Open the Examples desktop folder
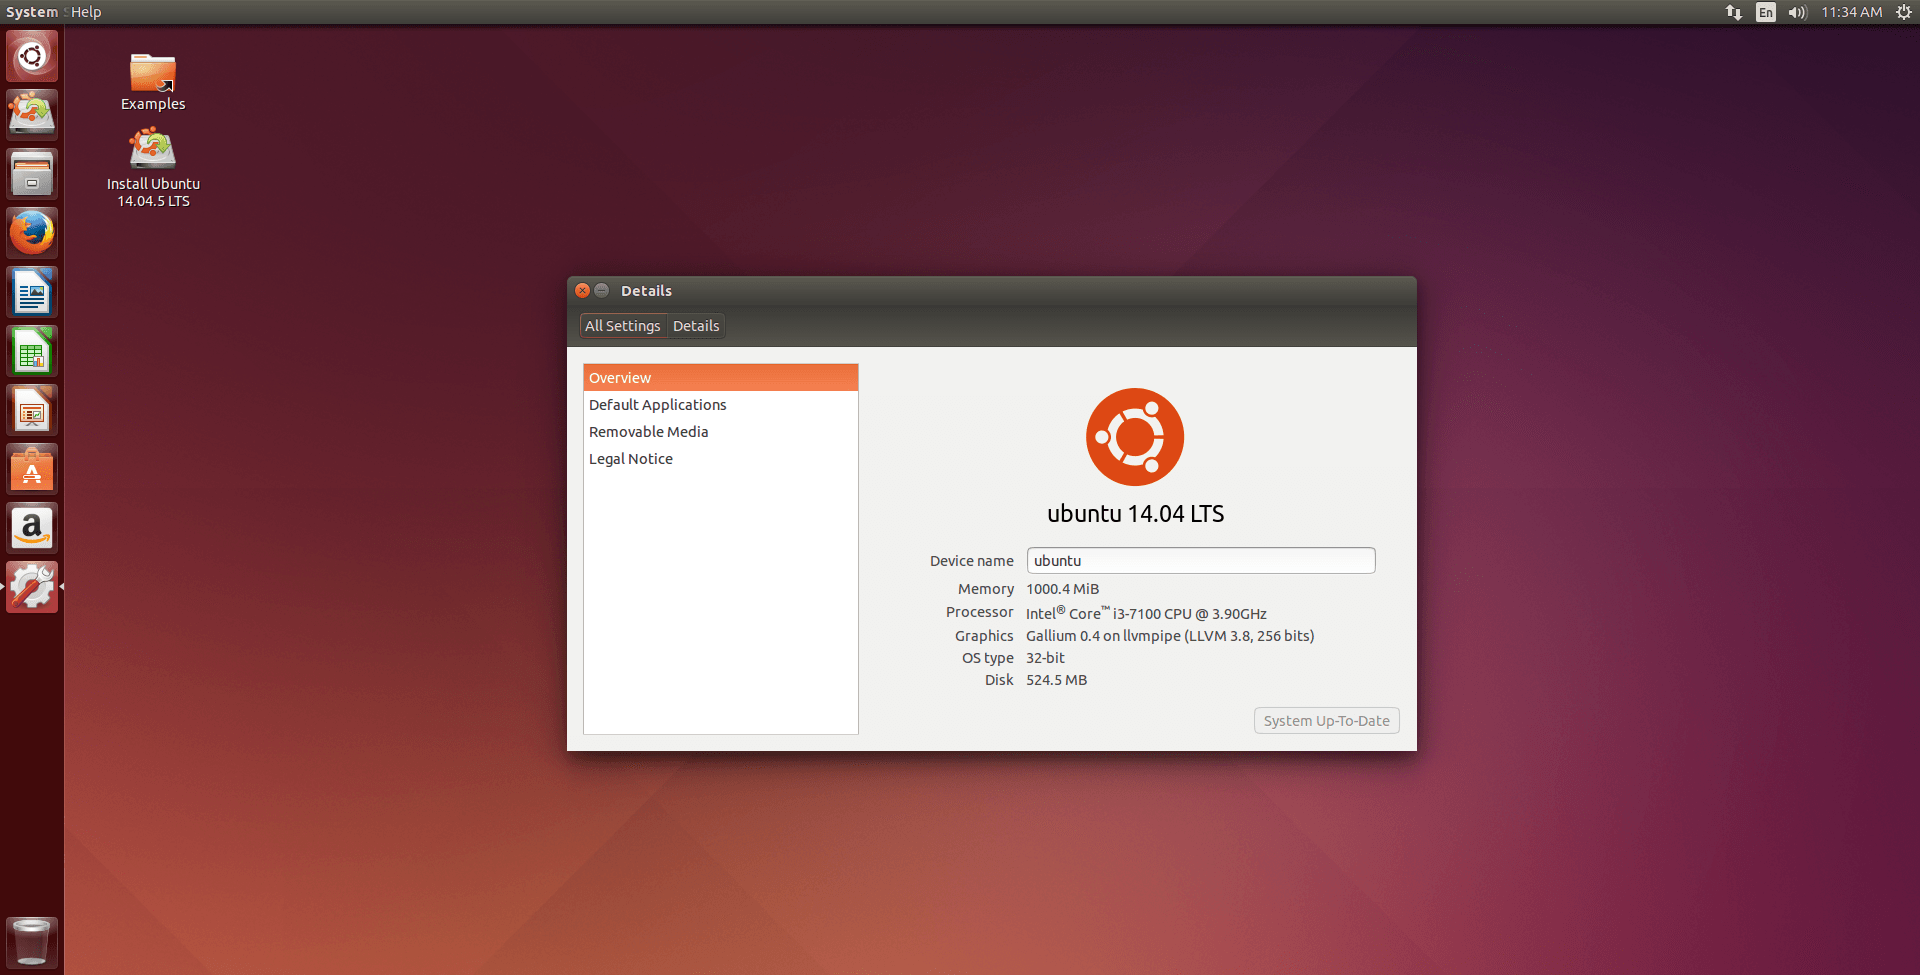This screenshot has height=975, width=1920. [x=153, y=82]
